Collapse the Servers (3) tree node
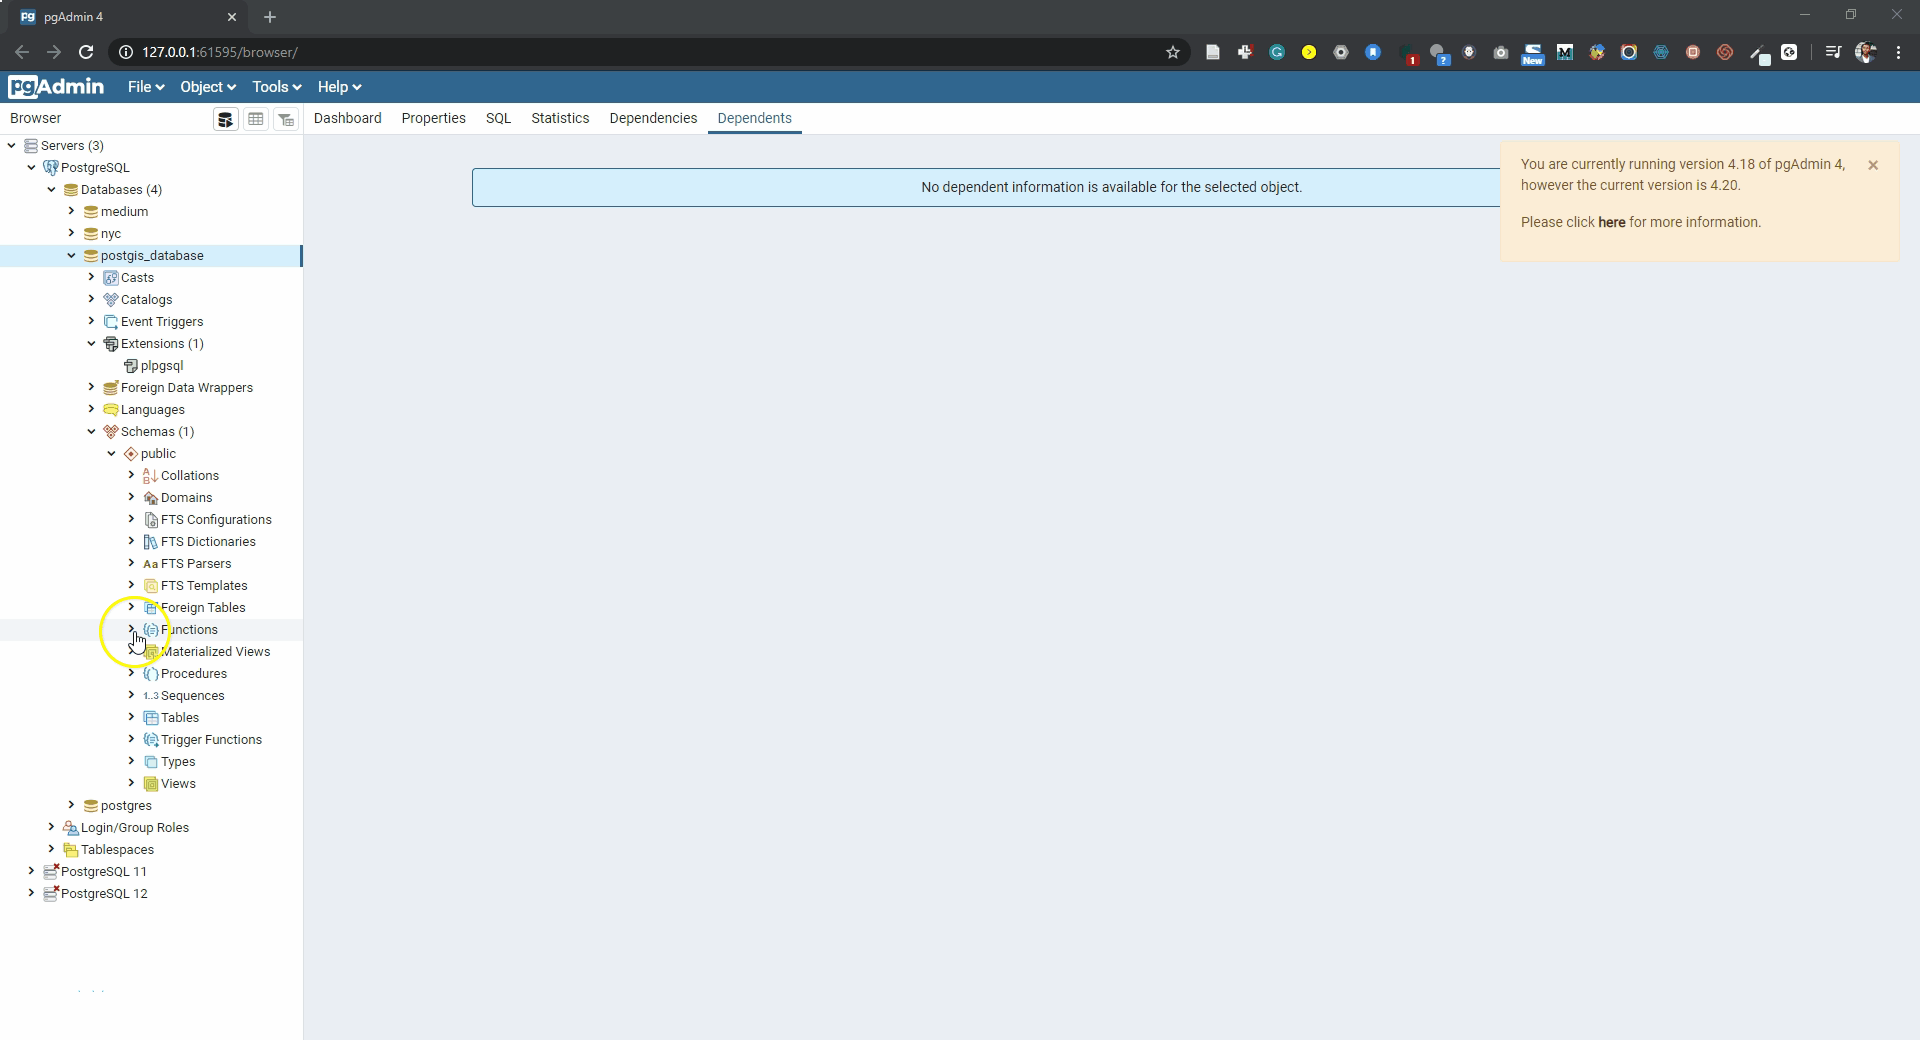The image size is (1920, 1040). [11, 146]
